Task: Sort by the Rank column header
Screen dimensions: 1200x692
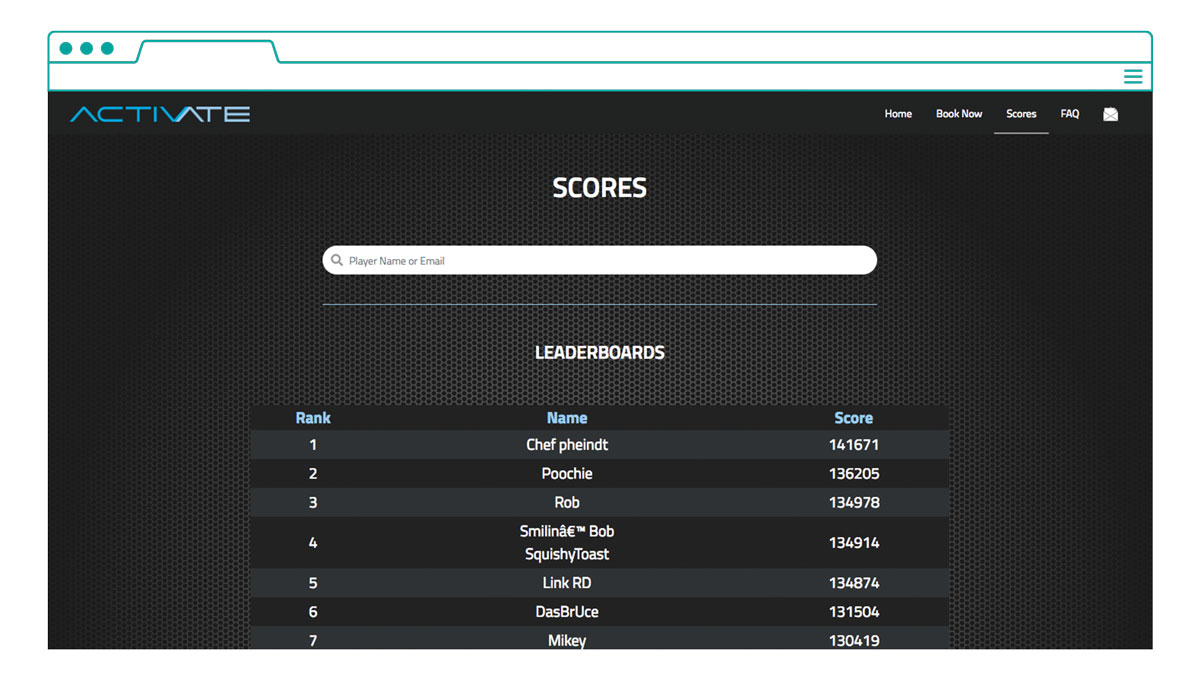Action: click(x=313, y=418)
